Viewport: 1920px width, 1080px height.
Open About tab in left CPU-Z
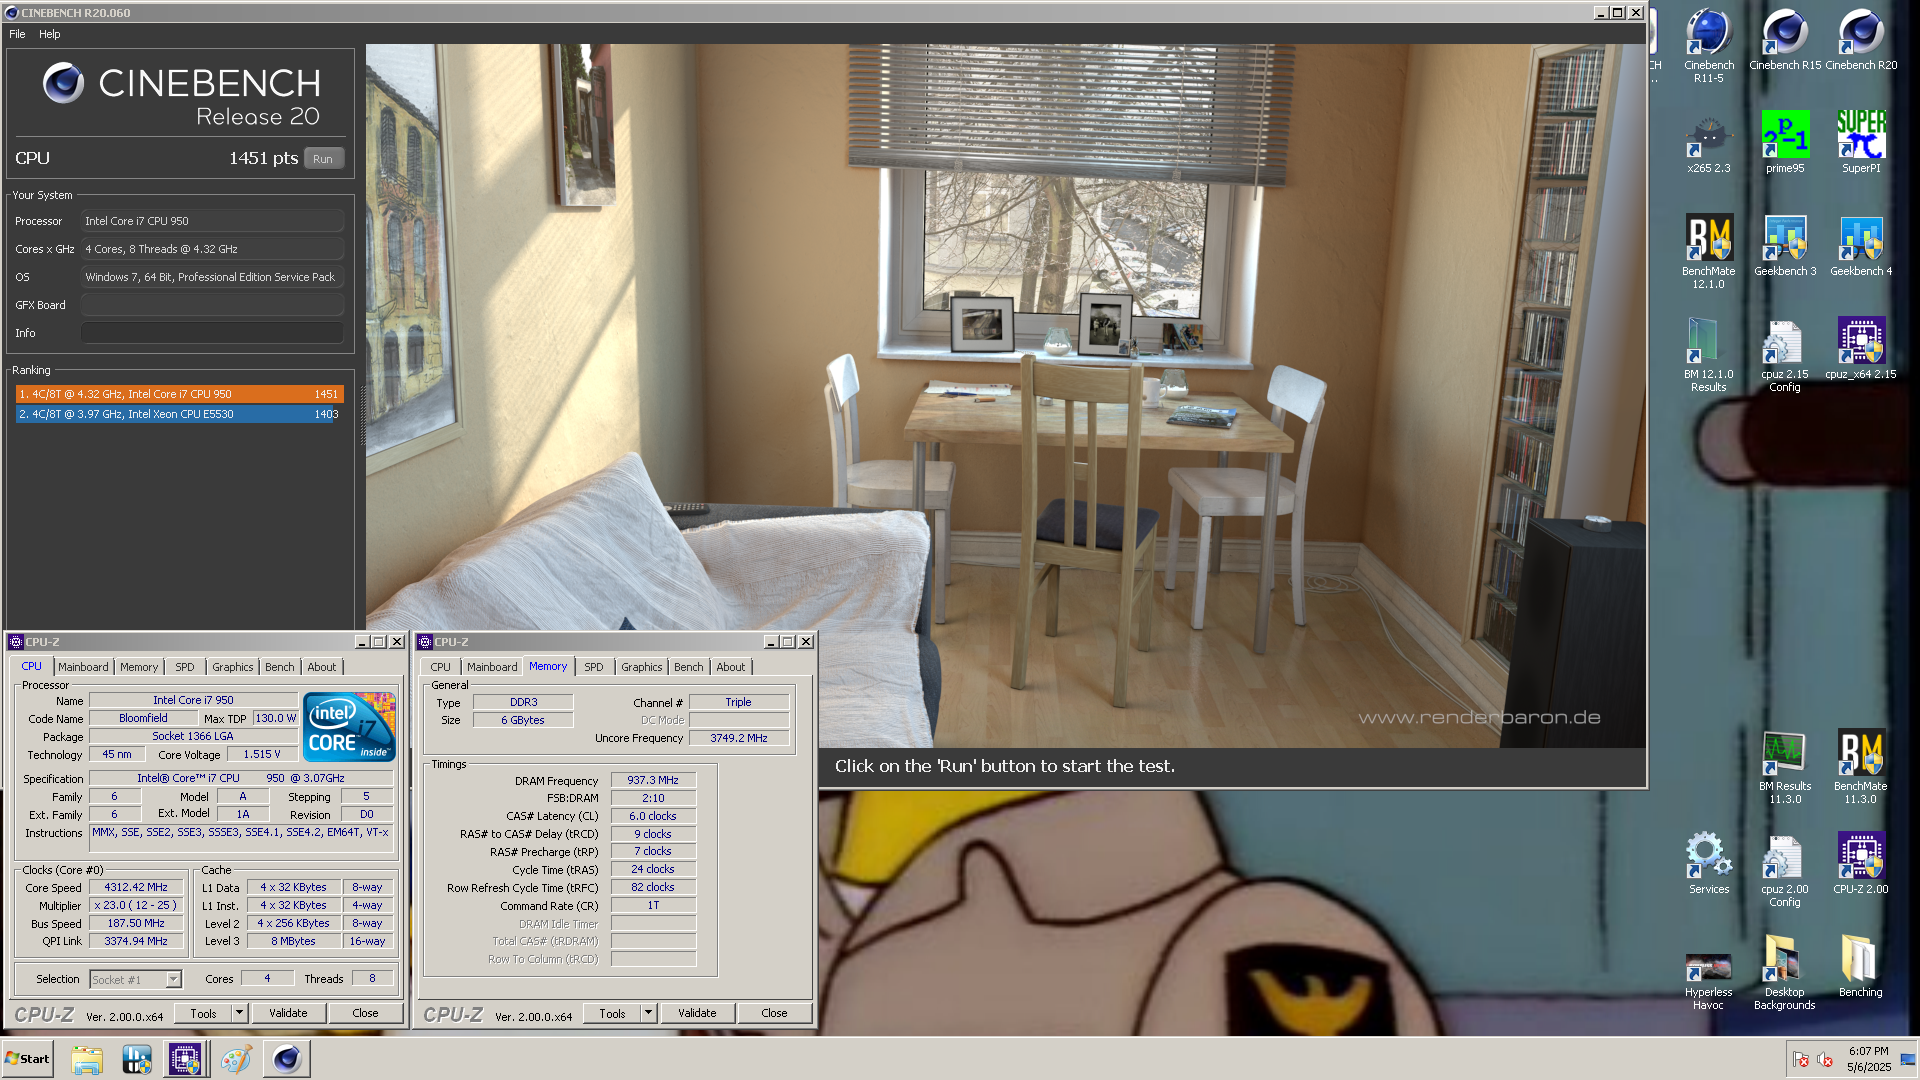322,667
